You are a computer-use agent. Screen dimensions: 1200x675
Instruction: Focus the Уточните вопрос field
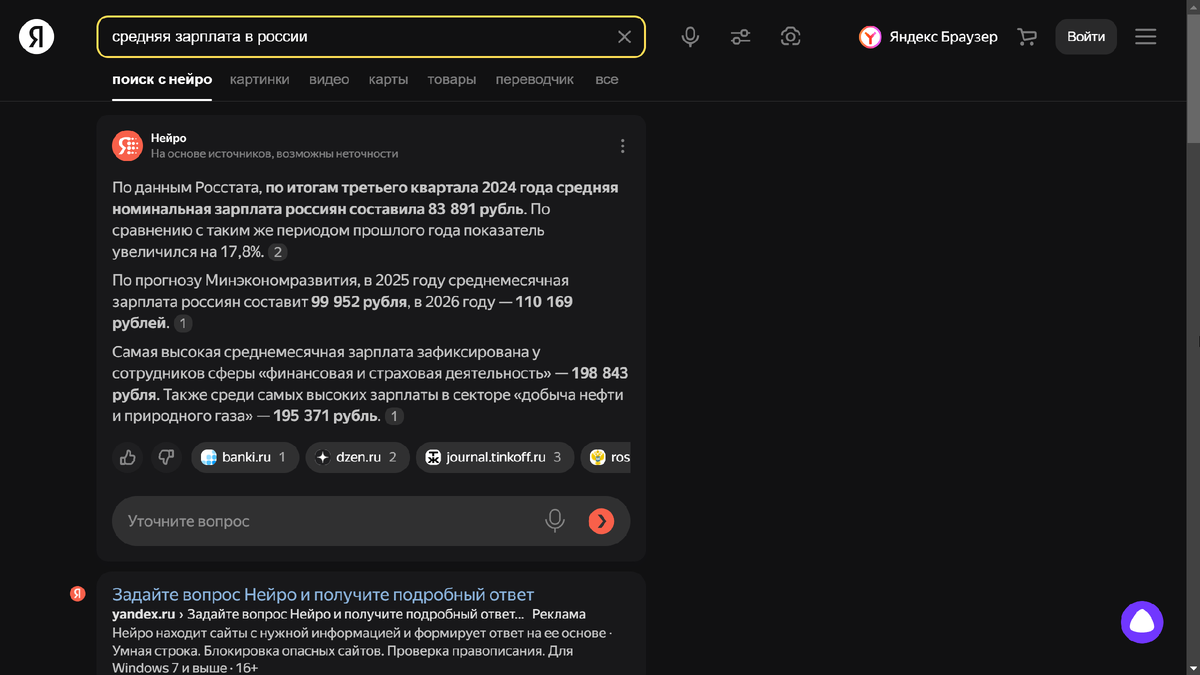[x=330, y=521]
